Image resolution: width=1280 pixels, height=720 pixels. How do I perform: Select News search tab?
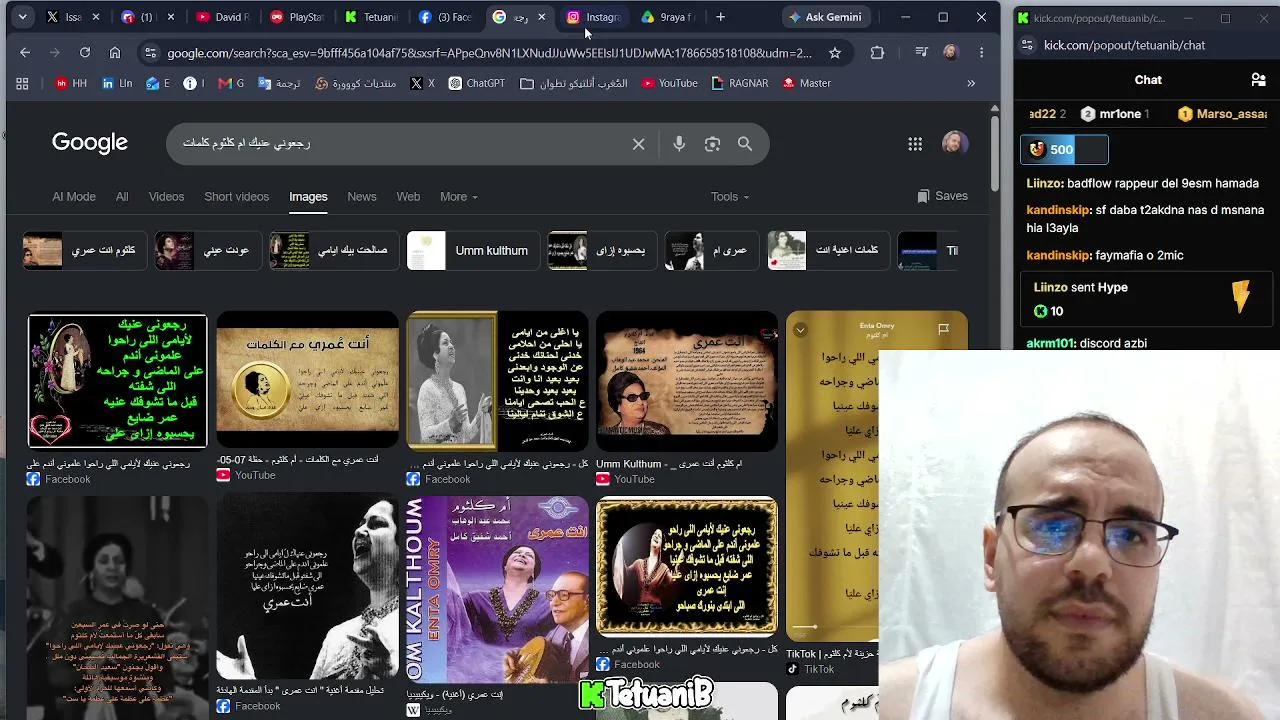pyautogui.click(x=362, y=197)
